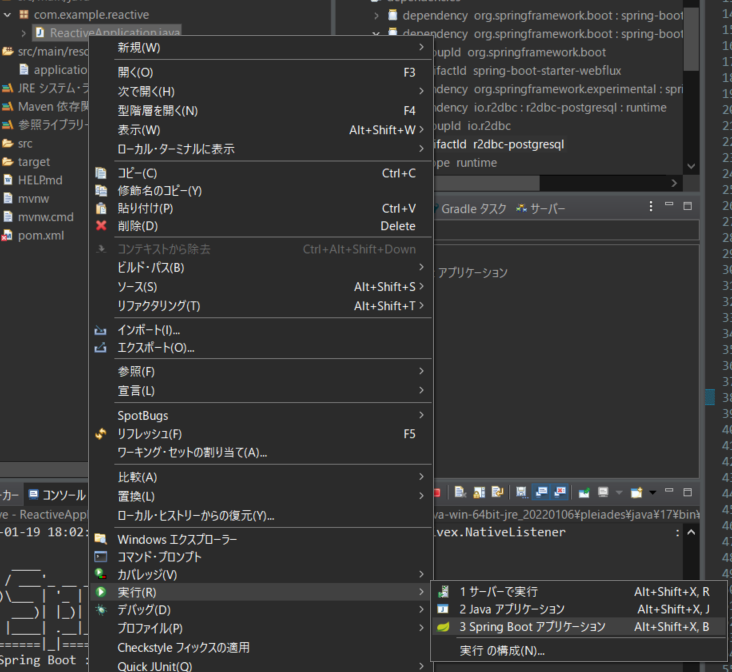Choose 修飾名のコピー (copy qualified name)
Viewport: 732px width, 672px height.
click(260, 191)
